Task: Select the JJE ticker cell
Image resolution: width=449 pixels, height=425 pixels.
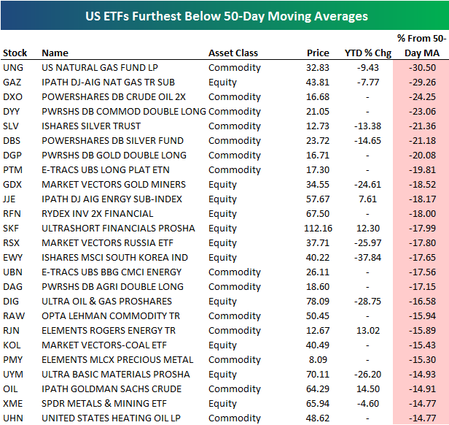Action: tap(9, 199)
